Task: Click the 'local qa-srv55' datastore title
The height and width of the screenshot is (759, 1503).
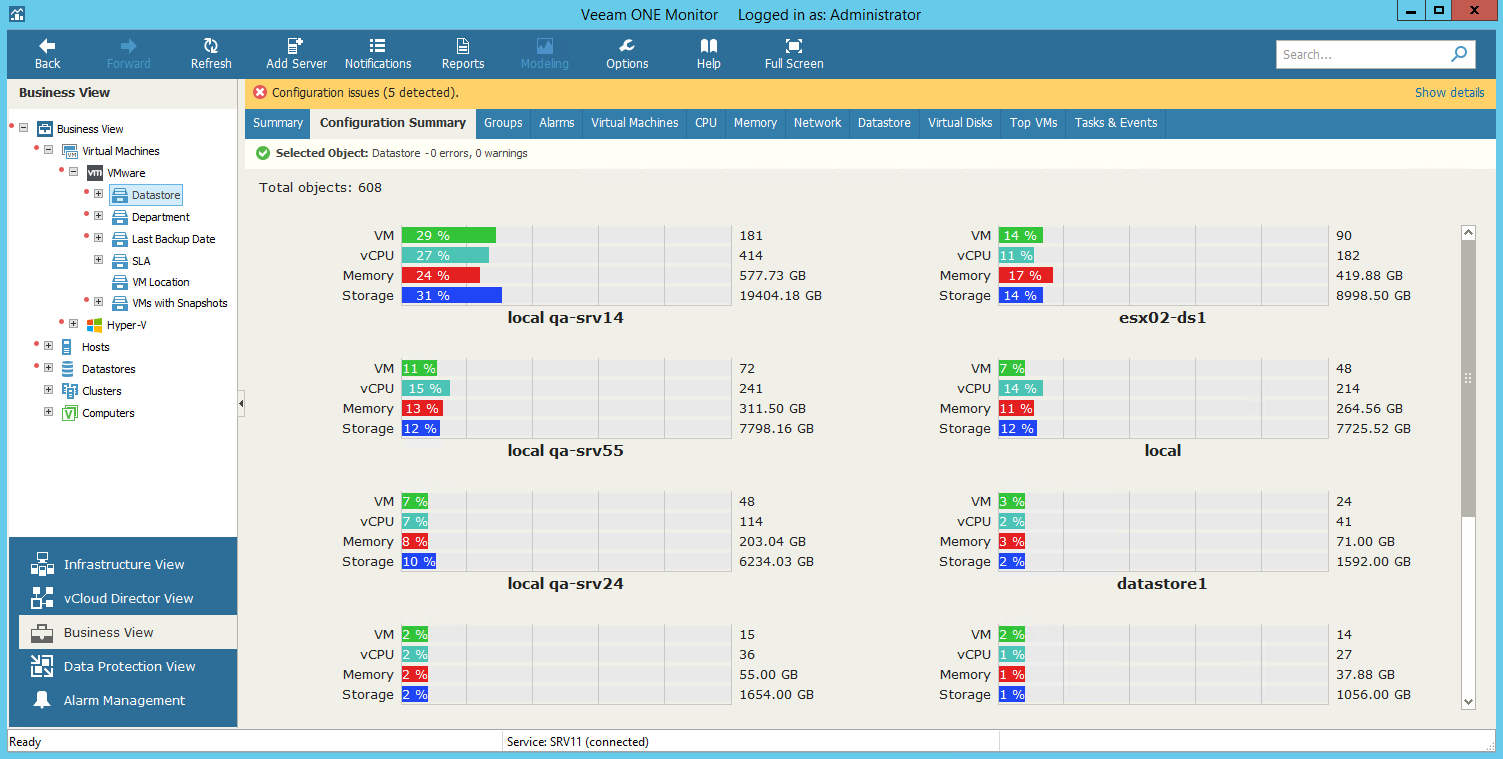Action: click(565, 451)
